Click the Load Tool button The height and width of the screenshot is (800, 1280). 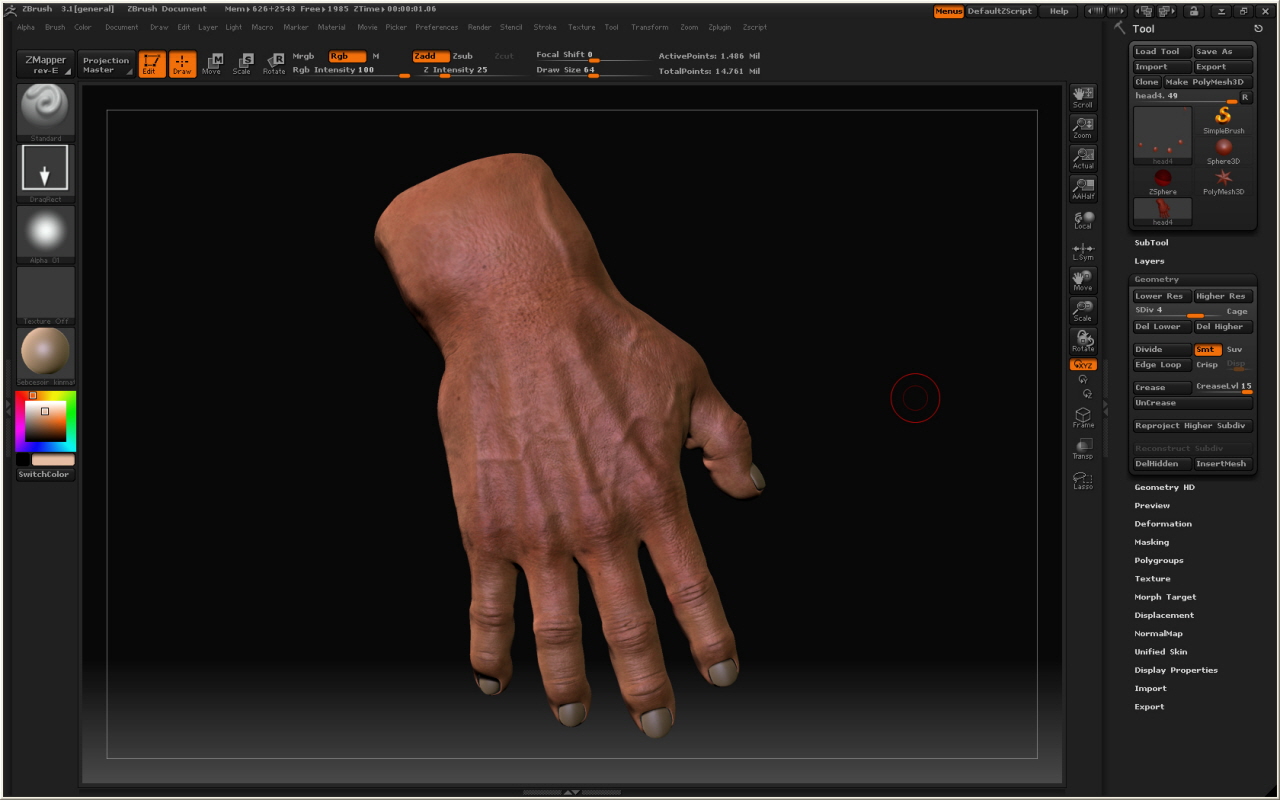(1160, 51)
